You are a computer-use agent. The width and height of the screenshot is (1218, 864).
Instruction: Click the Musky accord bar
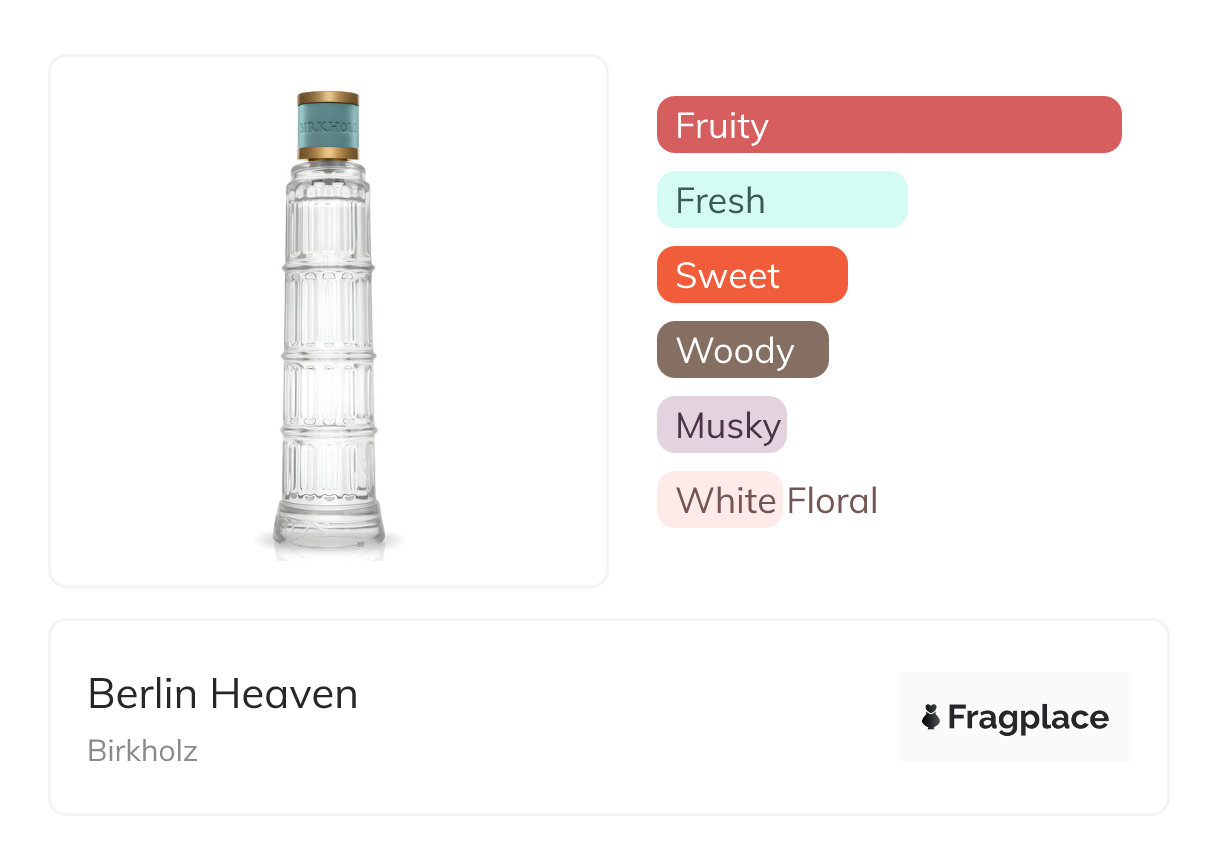point(721,425)
